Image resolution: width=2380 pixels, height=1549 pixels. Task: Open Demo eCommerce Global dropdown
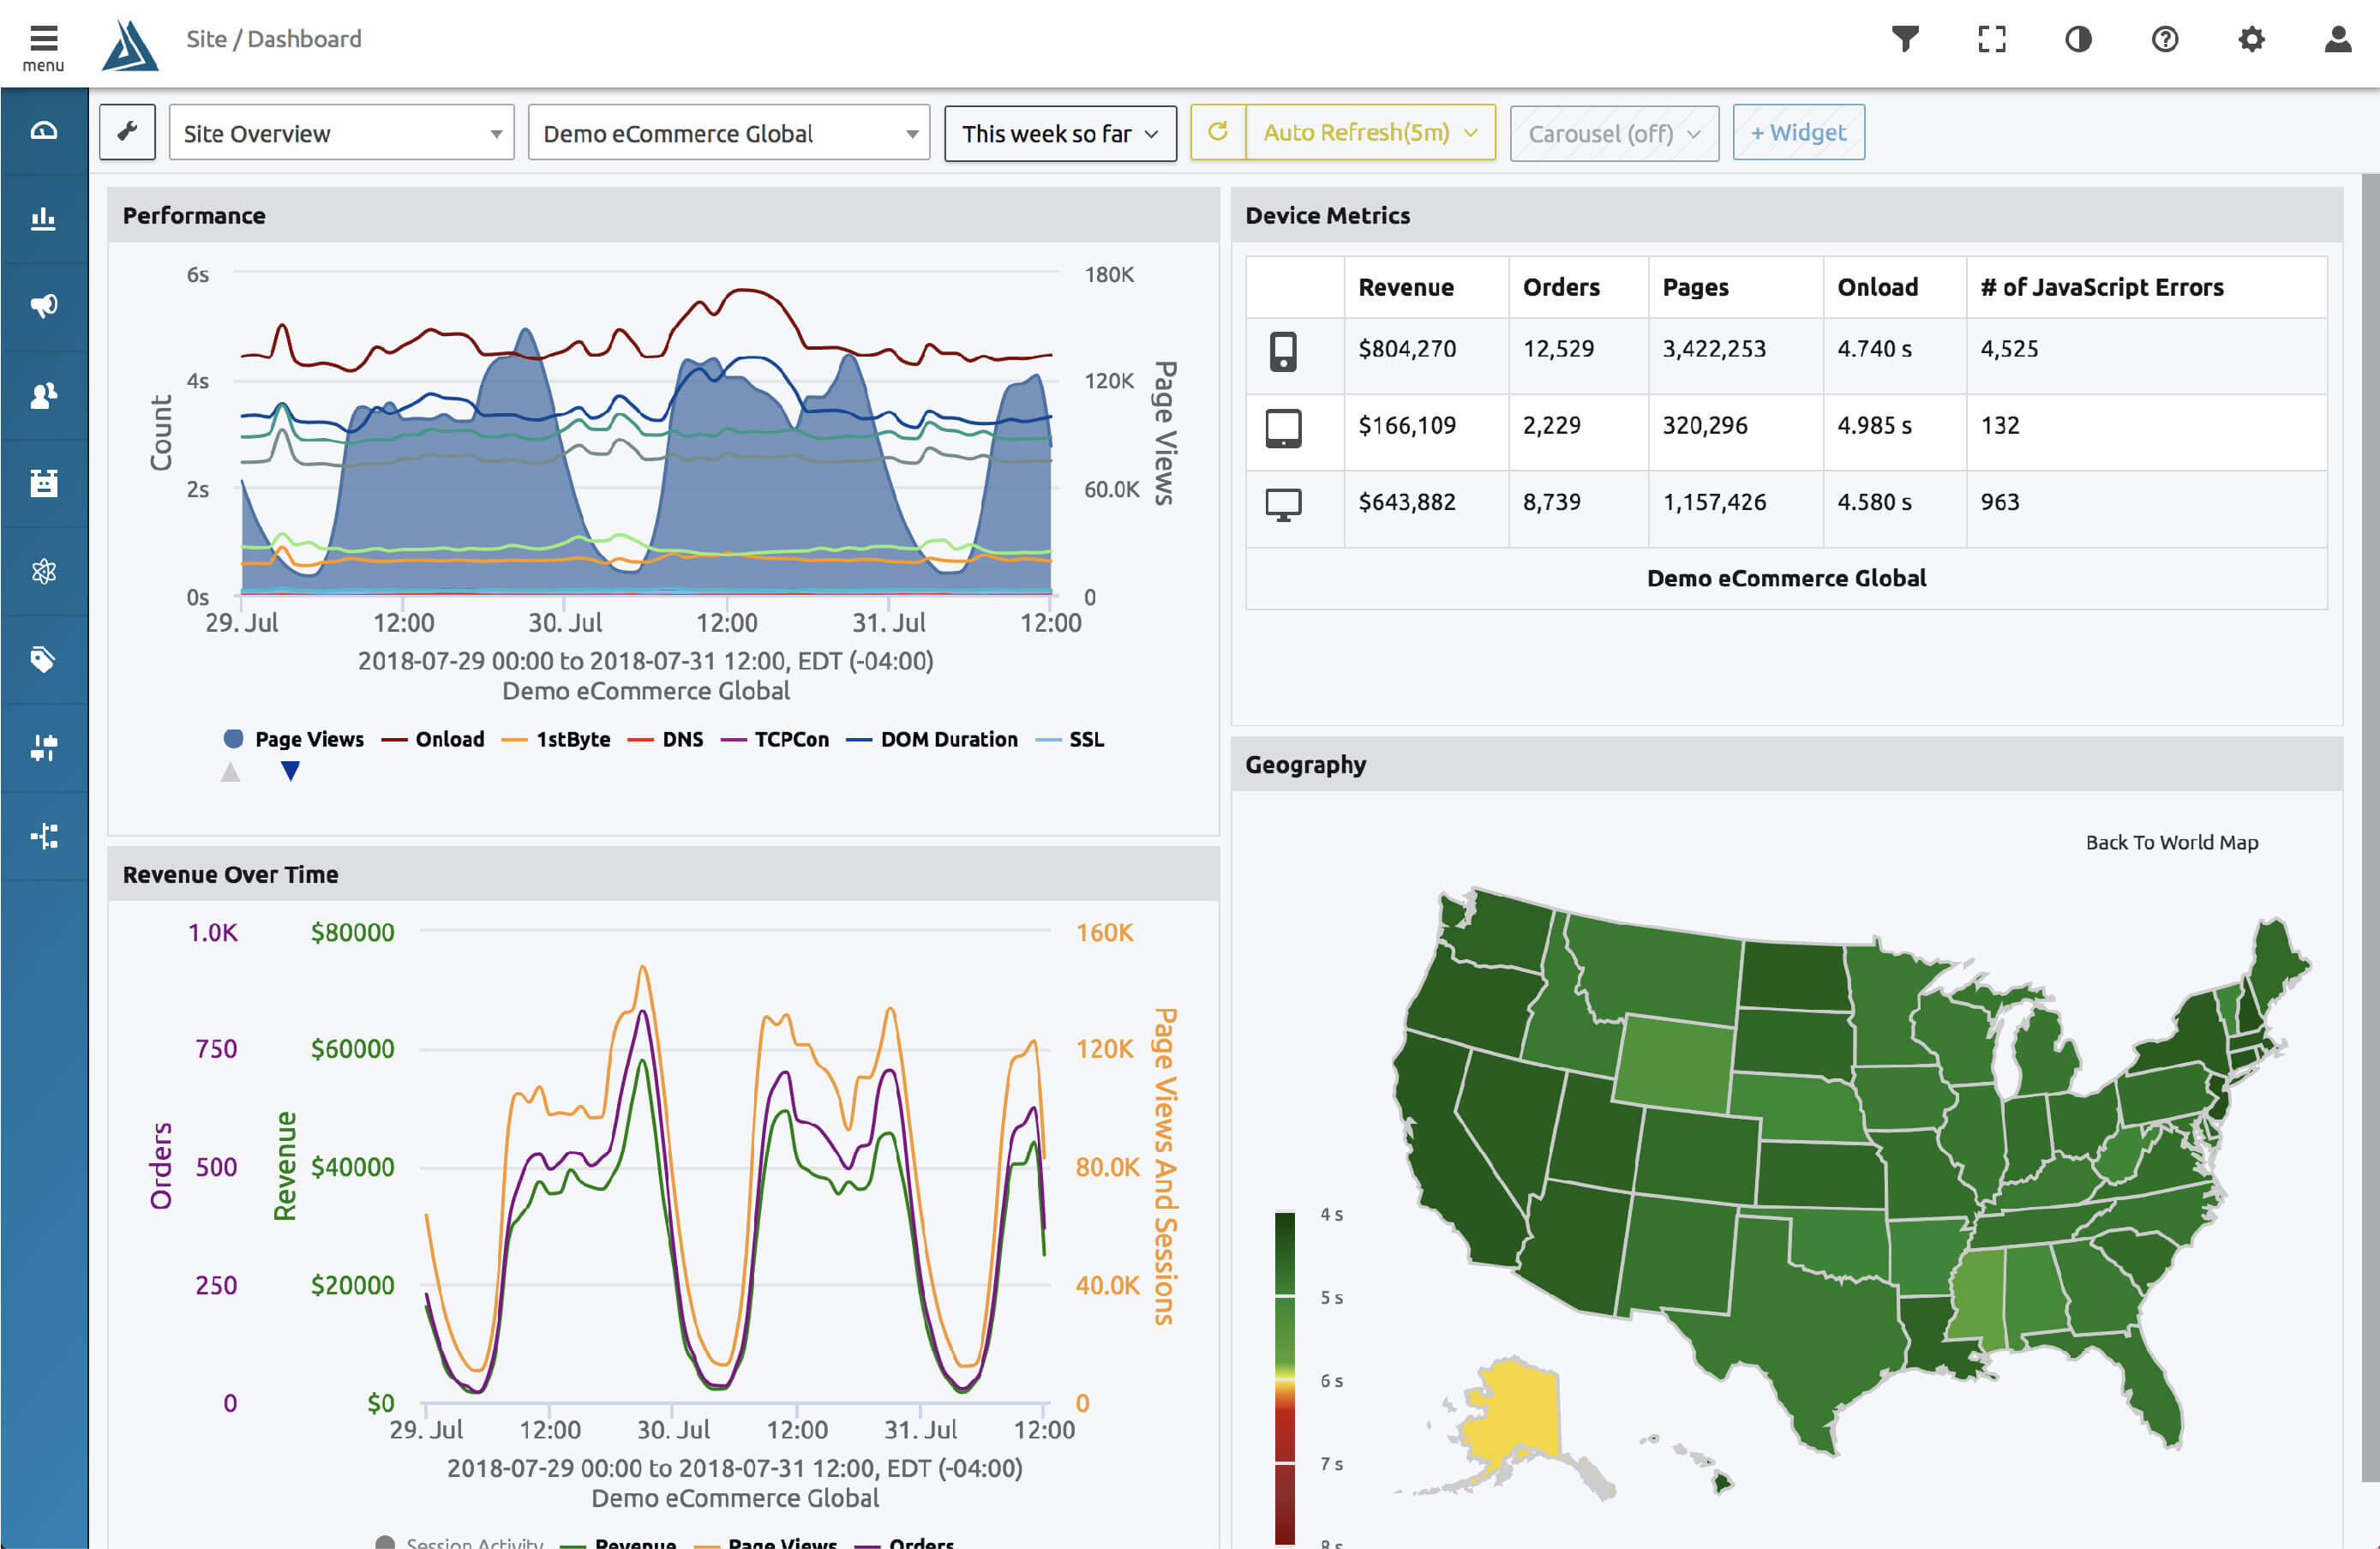click(729, 133)
